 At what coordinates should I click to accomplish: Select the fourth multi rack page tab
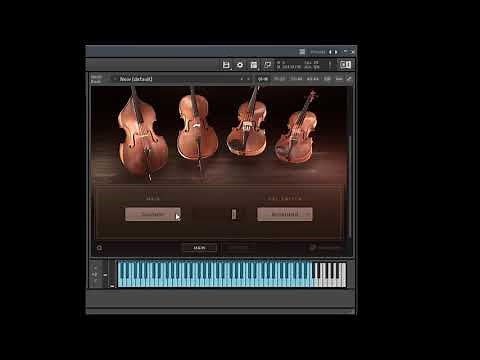312,79
